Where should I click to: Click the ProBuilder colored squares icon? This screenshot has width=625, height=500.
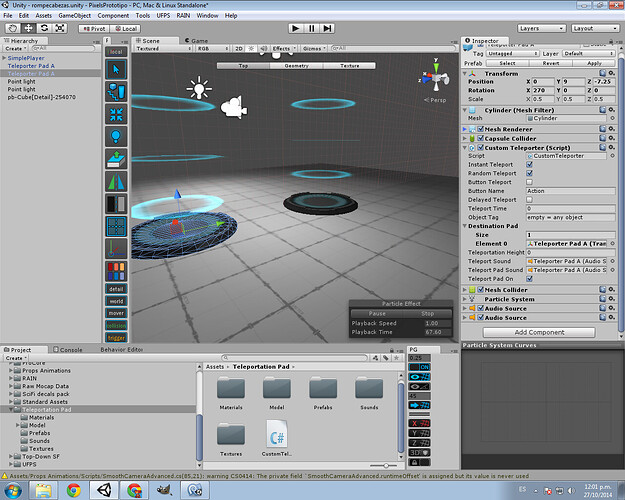(x=116, y=271)
